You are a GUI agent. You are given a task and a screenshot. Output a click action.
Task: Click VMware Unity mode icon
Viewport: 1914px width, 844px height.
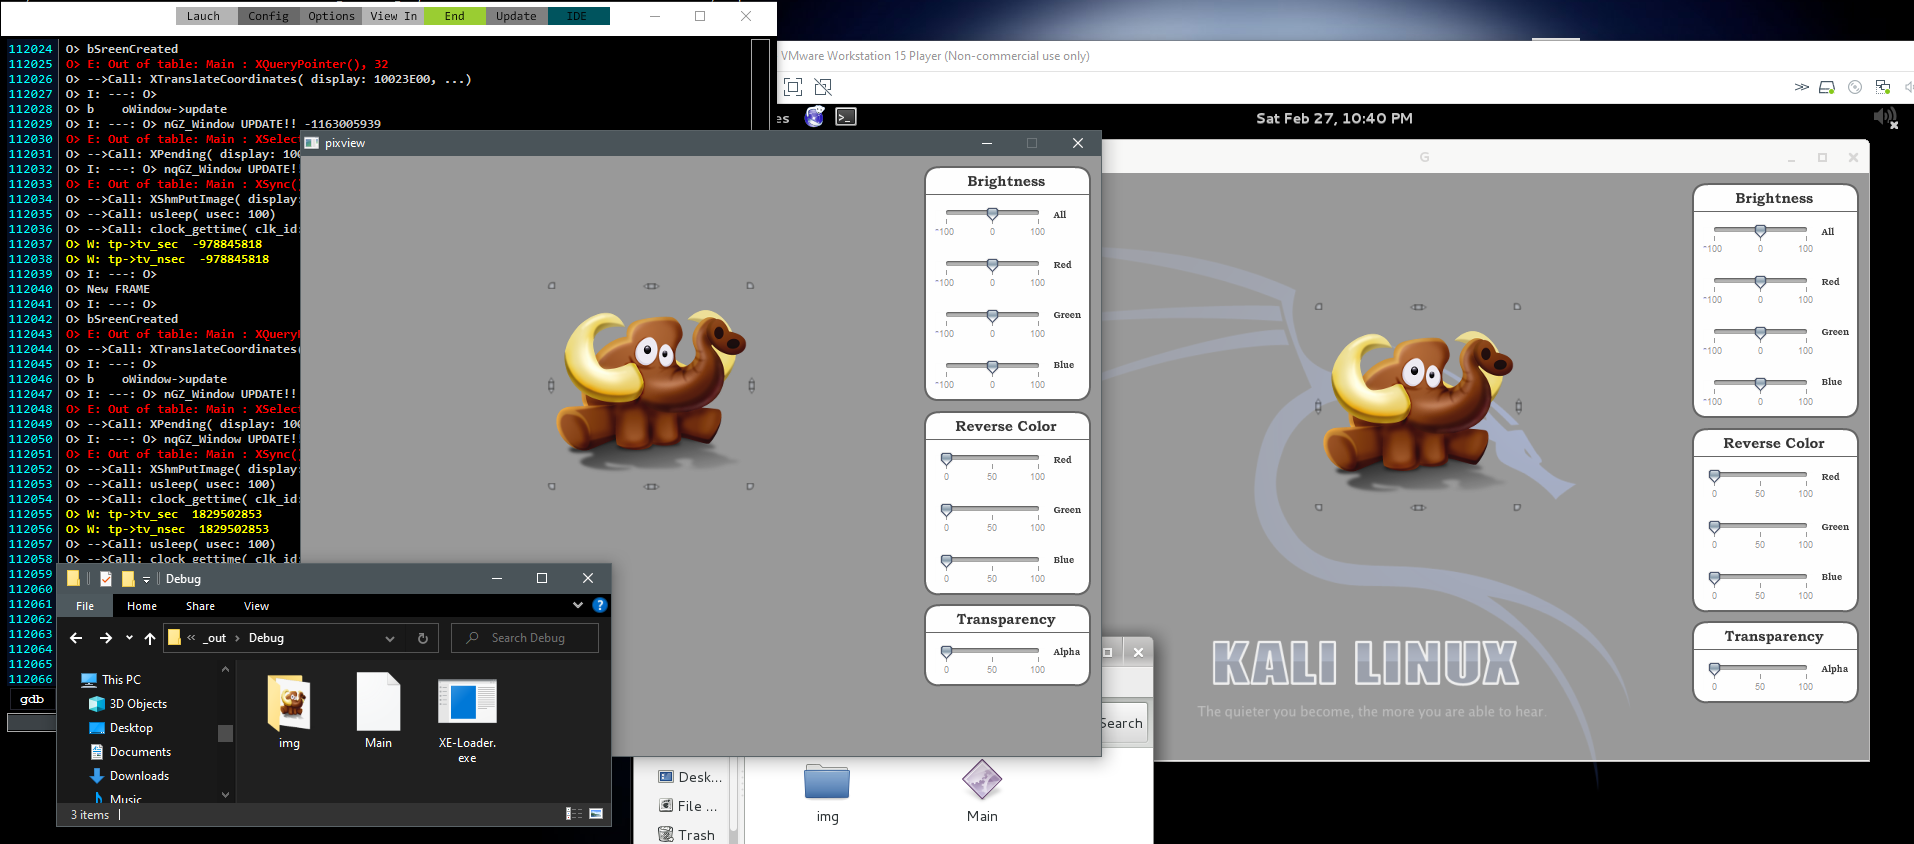(823, 87)
